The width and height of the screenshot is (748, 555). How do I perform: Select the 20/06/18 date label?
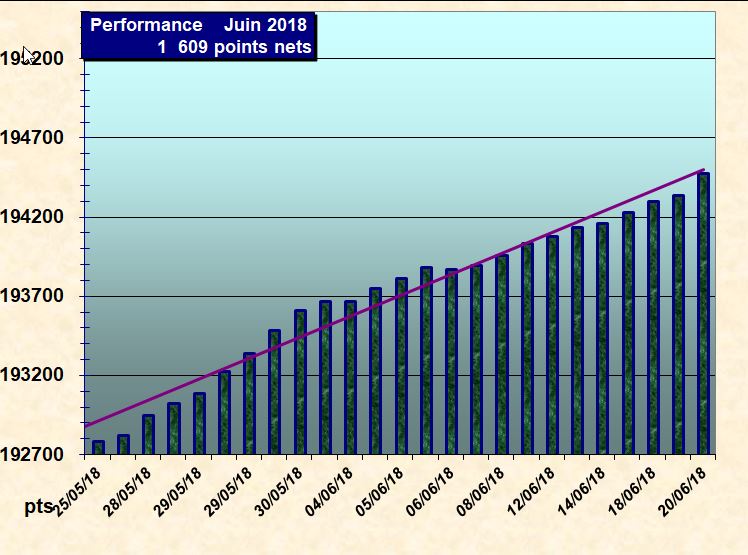point(682,489)
